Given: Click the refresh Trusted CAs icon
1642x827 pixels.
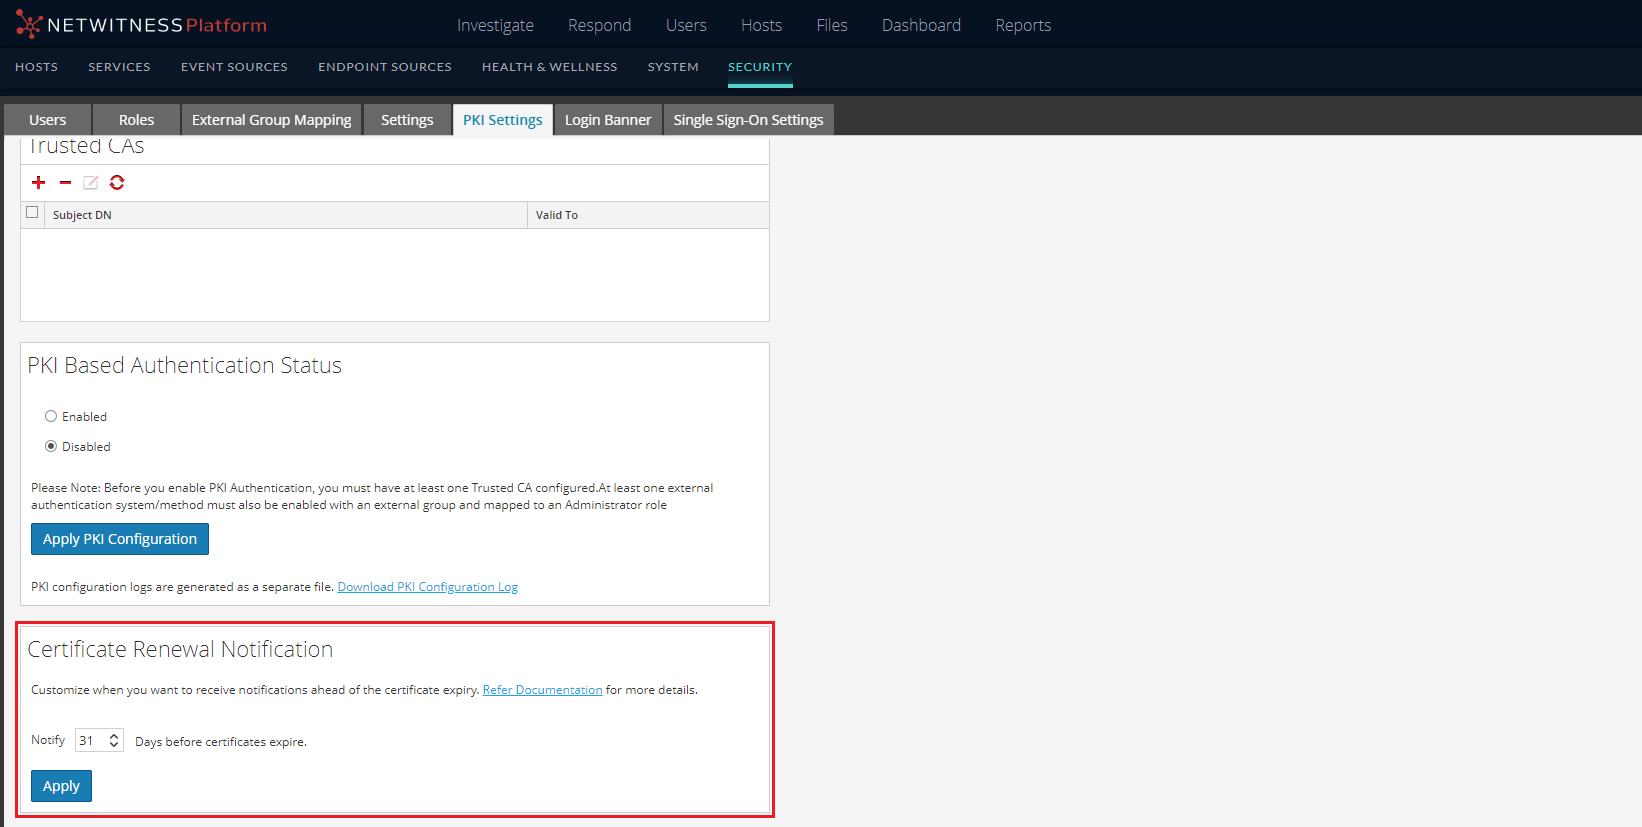Looking at the screenshot, I should pyautogui.click(x=117, y=182).
